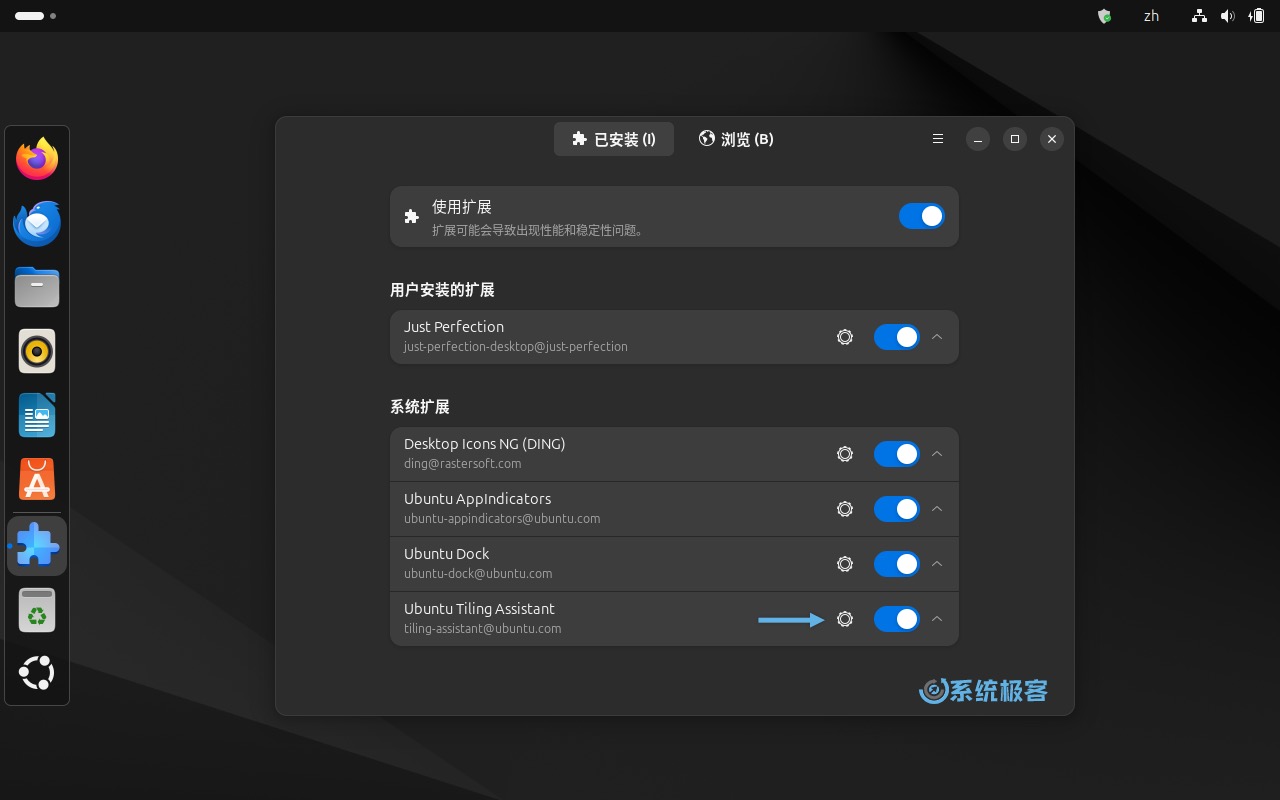
Task: Switch to the 已安装 (I) tab
Action: 614,139
